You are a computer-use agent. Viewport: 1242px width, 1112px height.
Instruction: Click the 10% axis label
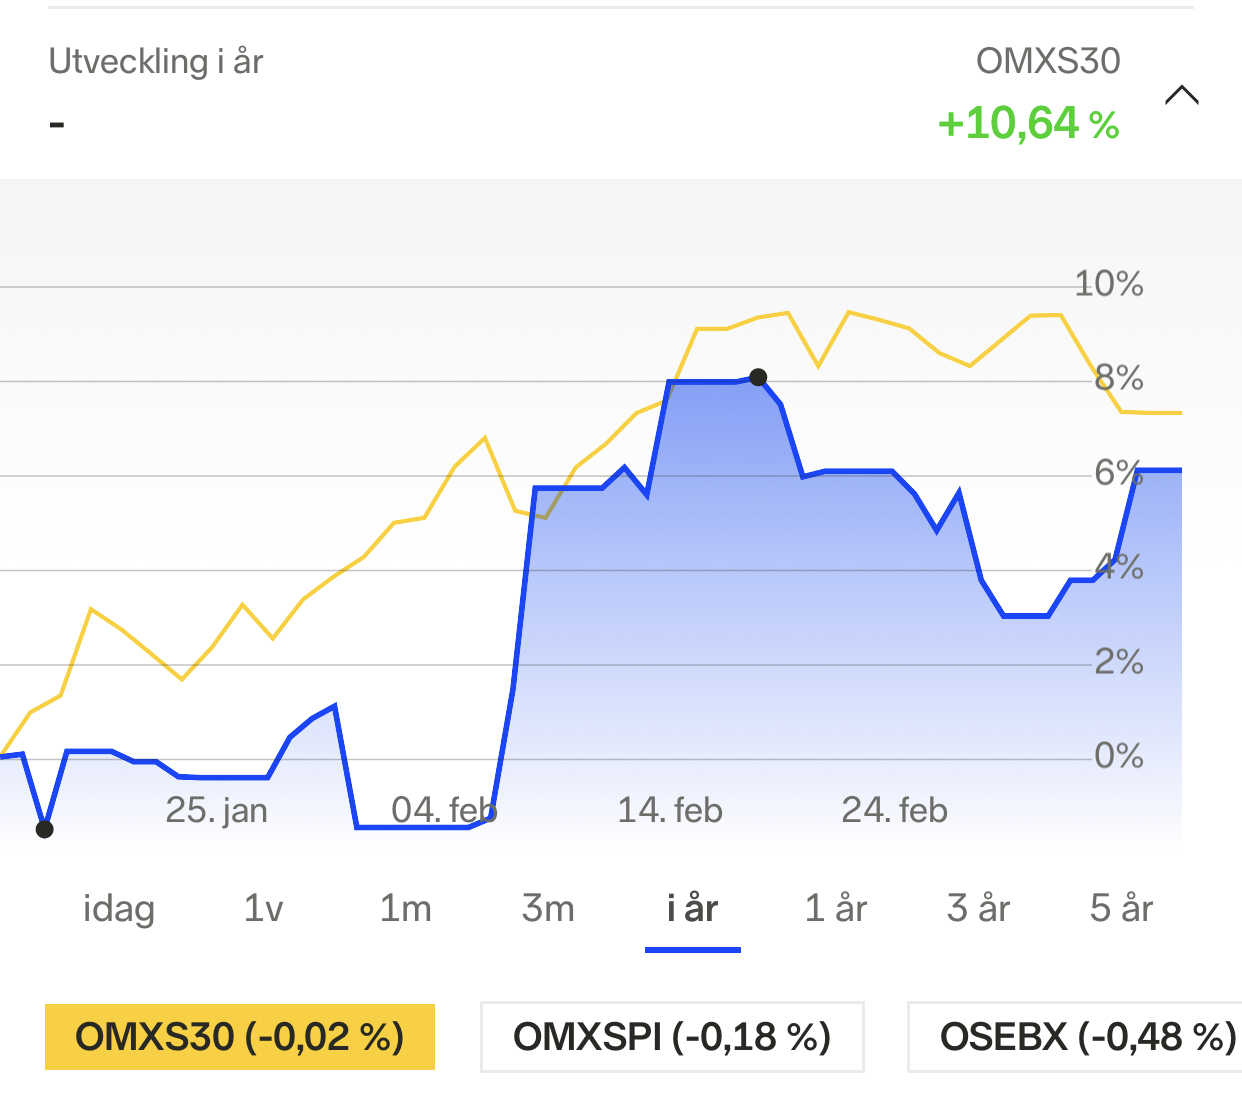pyautogui.click(x=1108, y=284)
